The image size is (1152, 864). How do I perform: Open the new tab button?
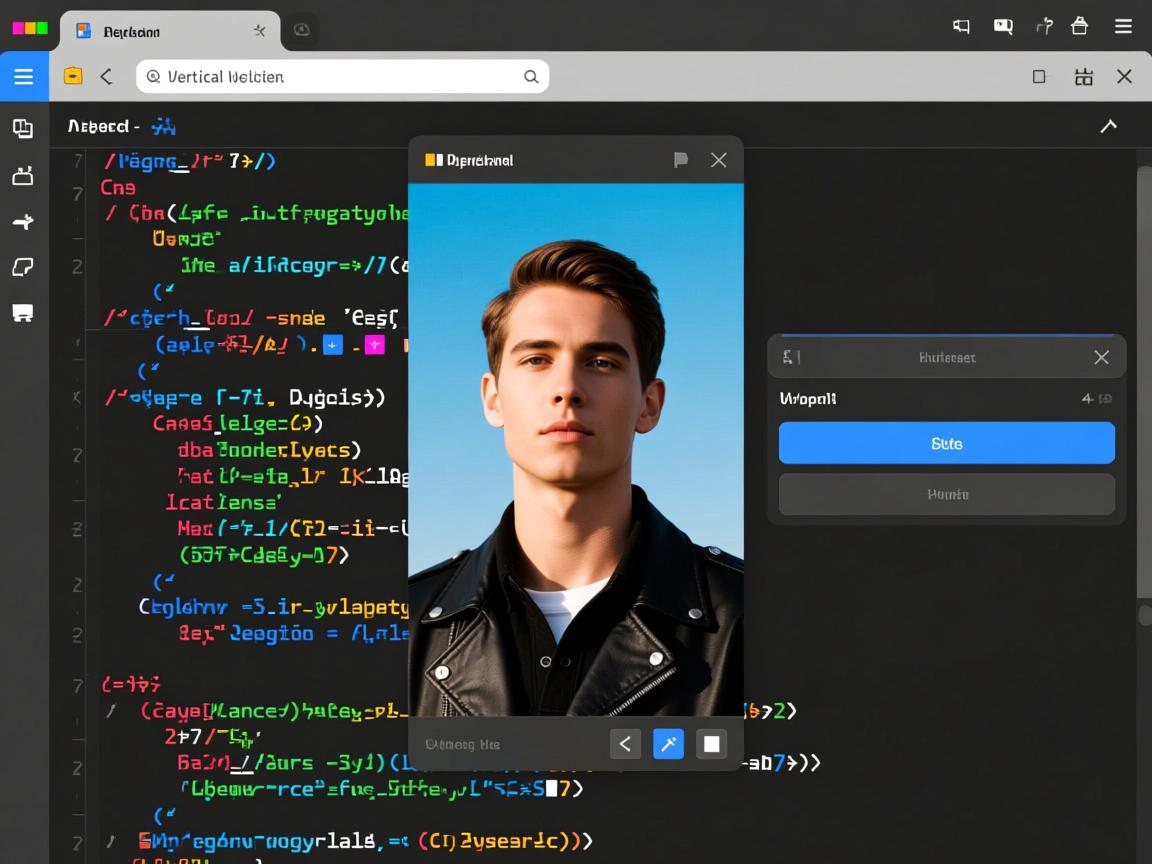[x=301, y=30]
